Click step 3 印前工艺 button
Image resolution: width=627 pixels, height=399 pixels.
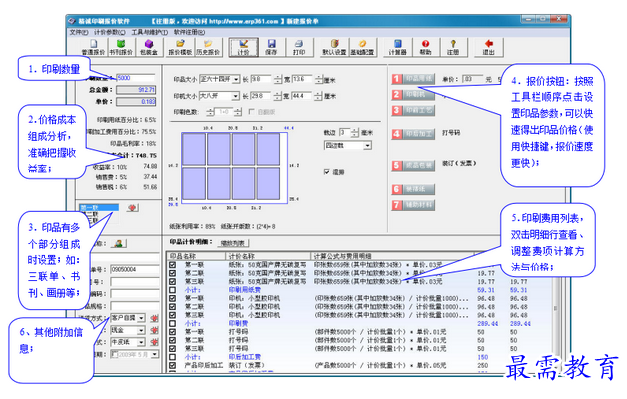413,110
